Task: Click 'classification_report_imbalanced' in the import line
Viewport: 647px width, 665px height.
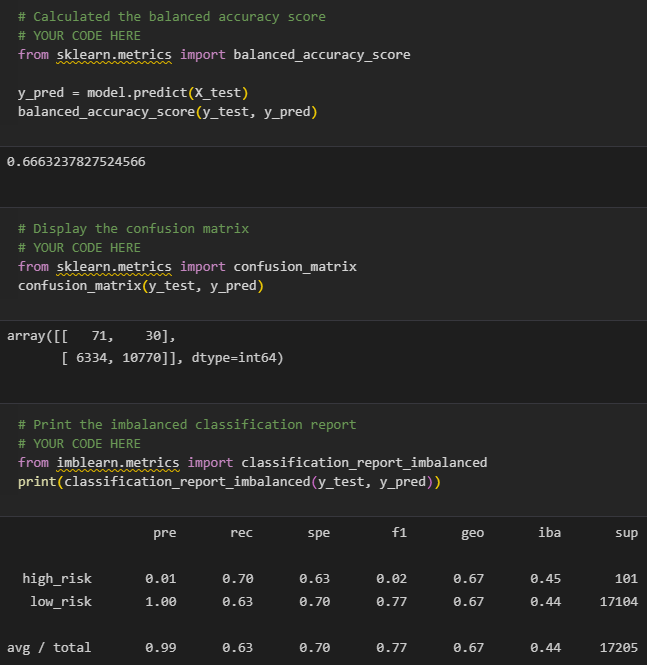Action: click(364, 463)
